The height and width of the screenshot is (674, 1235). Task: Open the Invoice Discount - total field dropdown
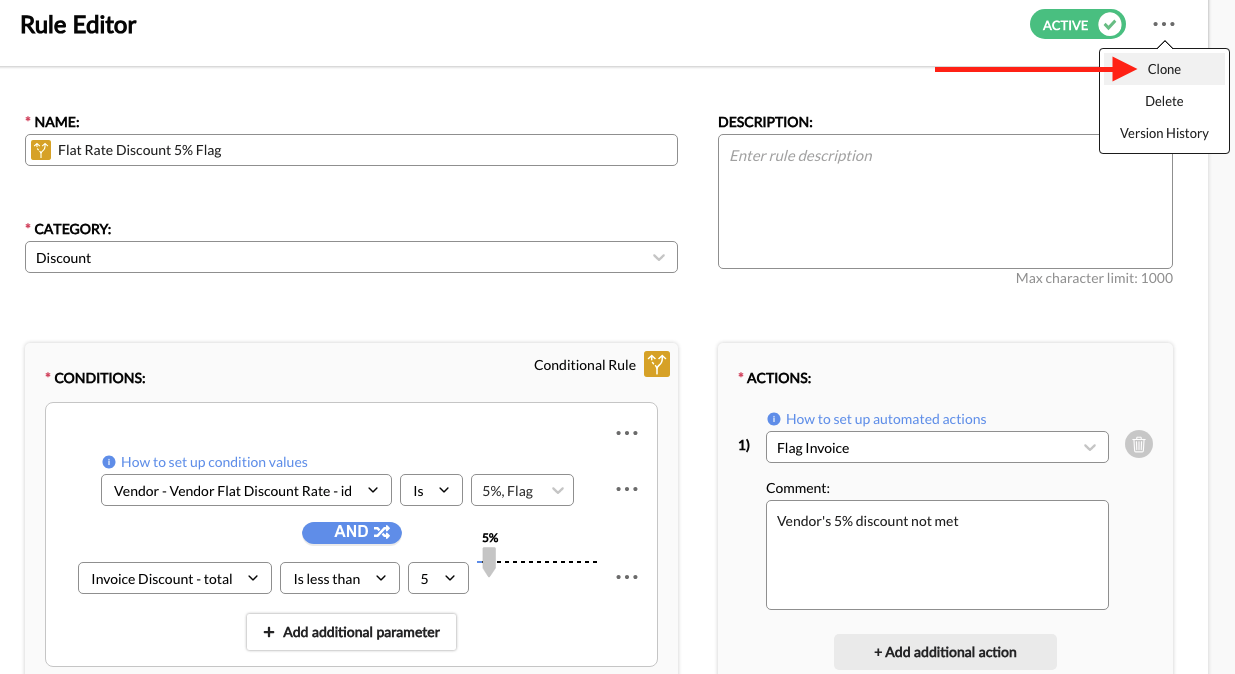pos(174,578)
